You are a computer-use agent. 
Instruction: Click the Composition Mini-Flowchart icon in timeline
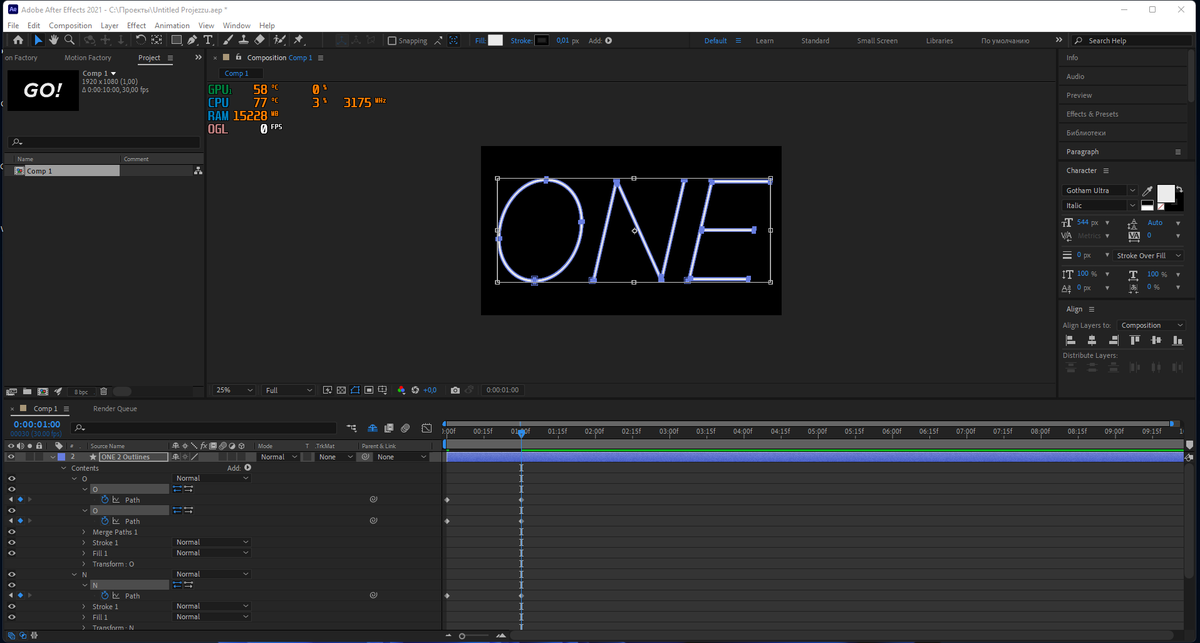tap(352, 428)
